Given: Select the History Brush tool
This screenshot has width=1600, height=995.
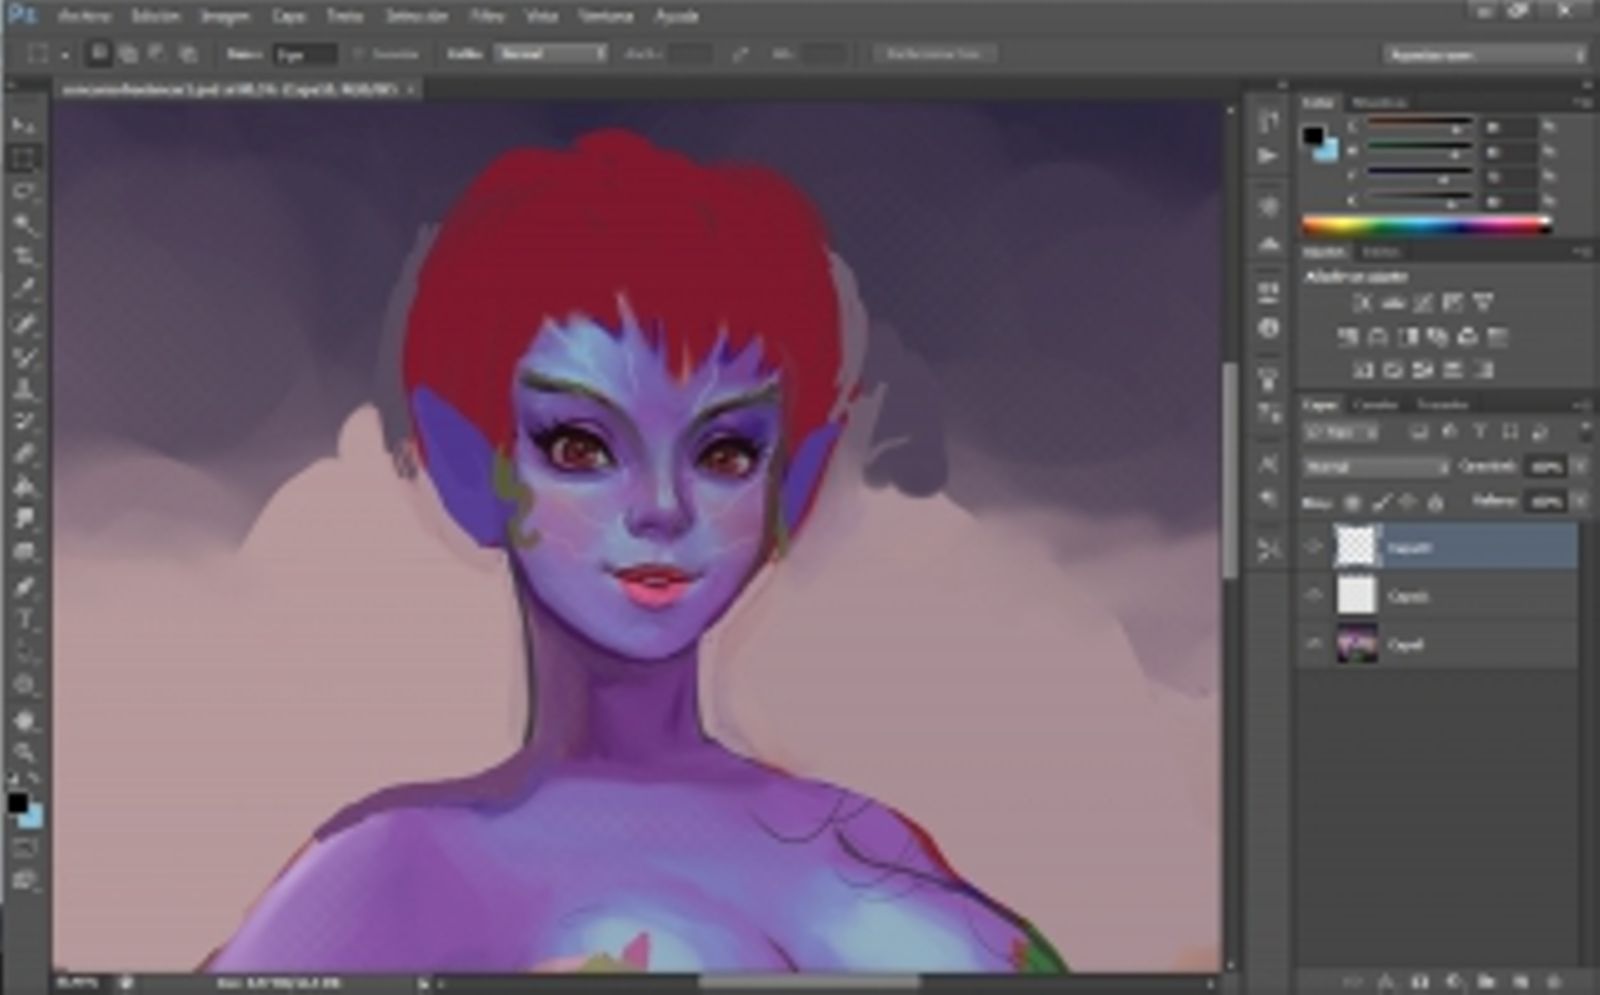Looking at the screenshot, I should 24,422.
